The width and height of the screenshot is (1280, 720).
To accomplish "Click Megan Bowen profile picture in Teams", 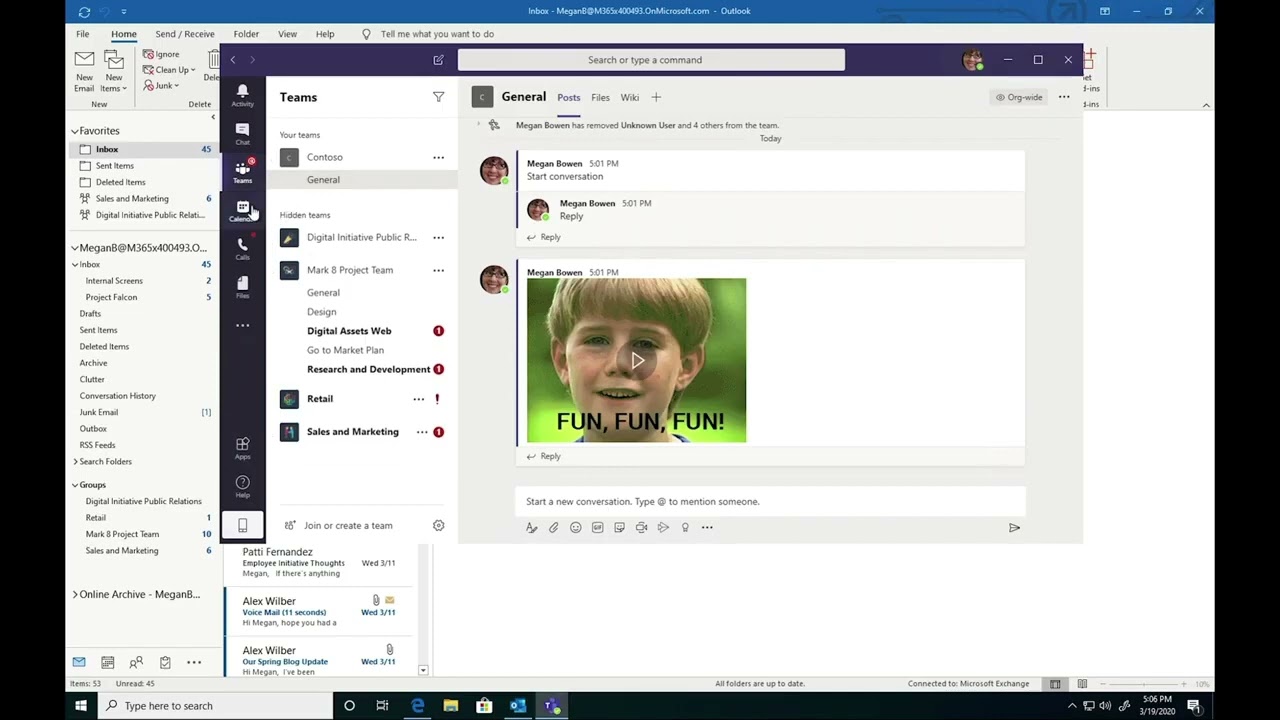I will tap(972, 60).
